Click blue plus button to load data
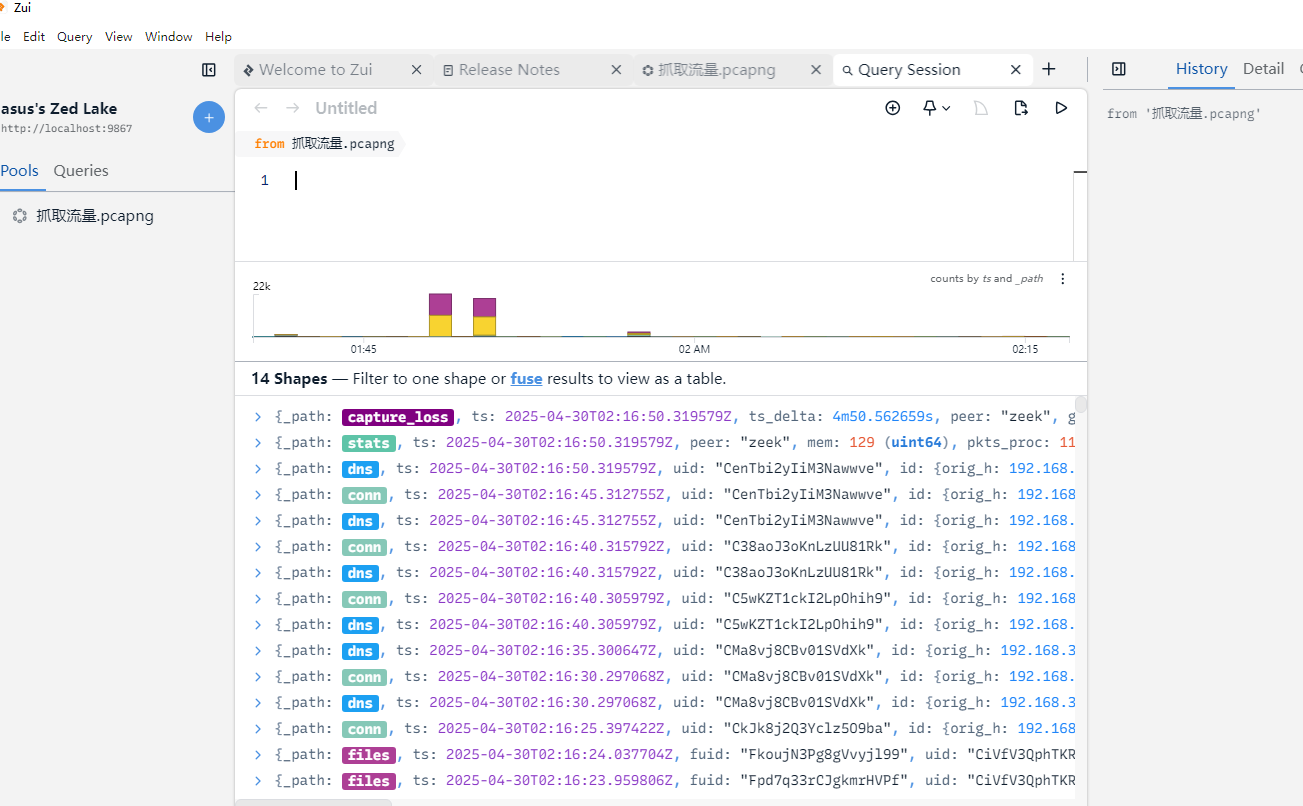The image size is (1303, 806). coord(208,118)
